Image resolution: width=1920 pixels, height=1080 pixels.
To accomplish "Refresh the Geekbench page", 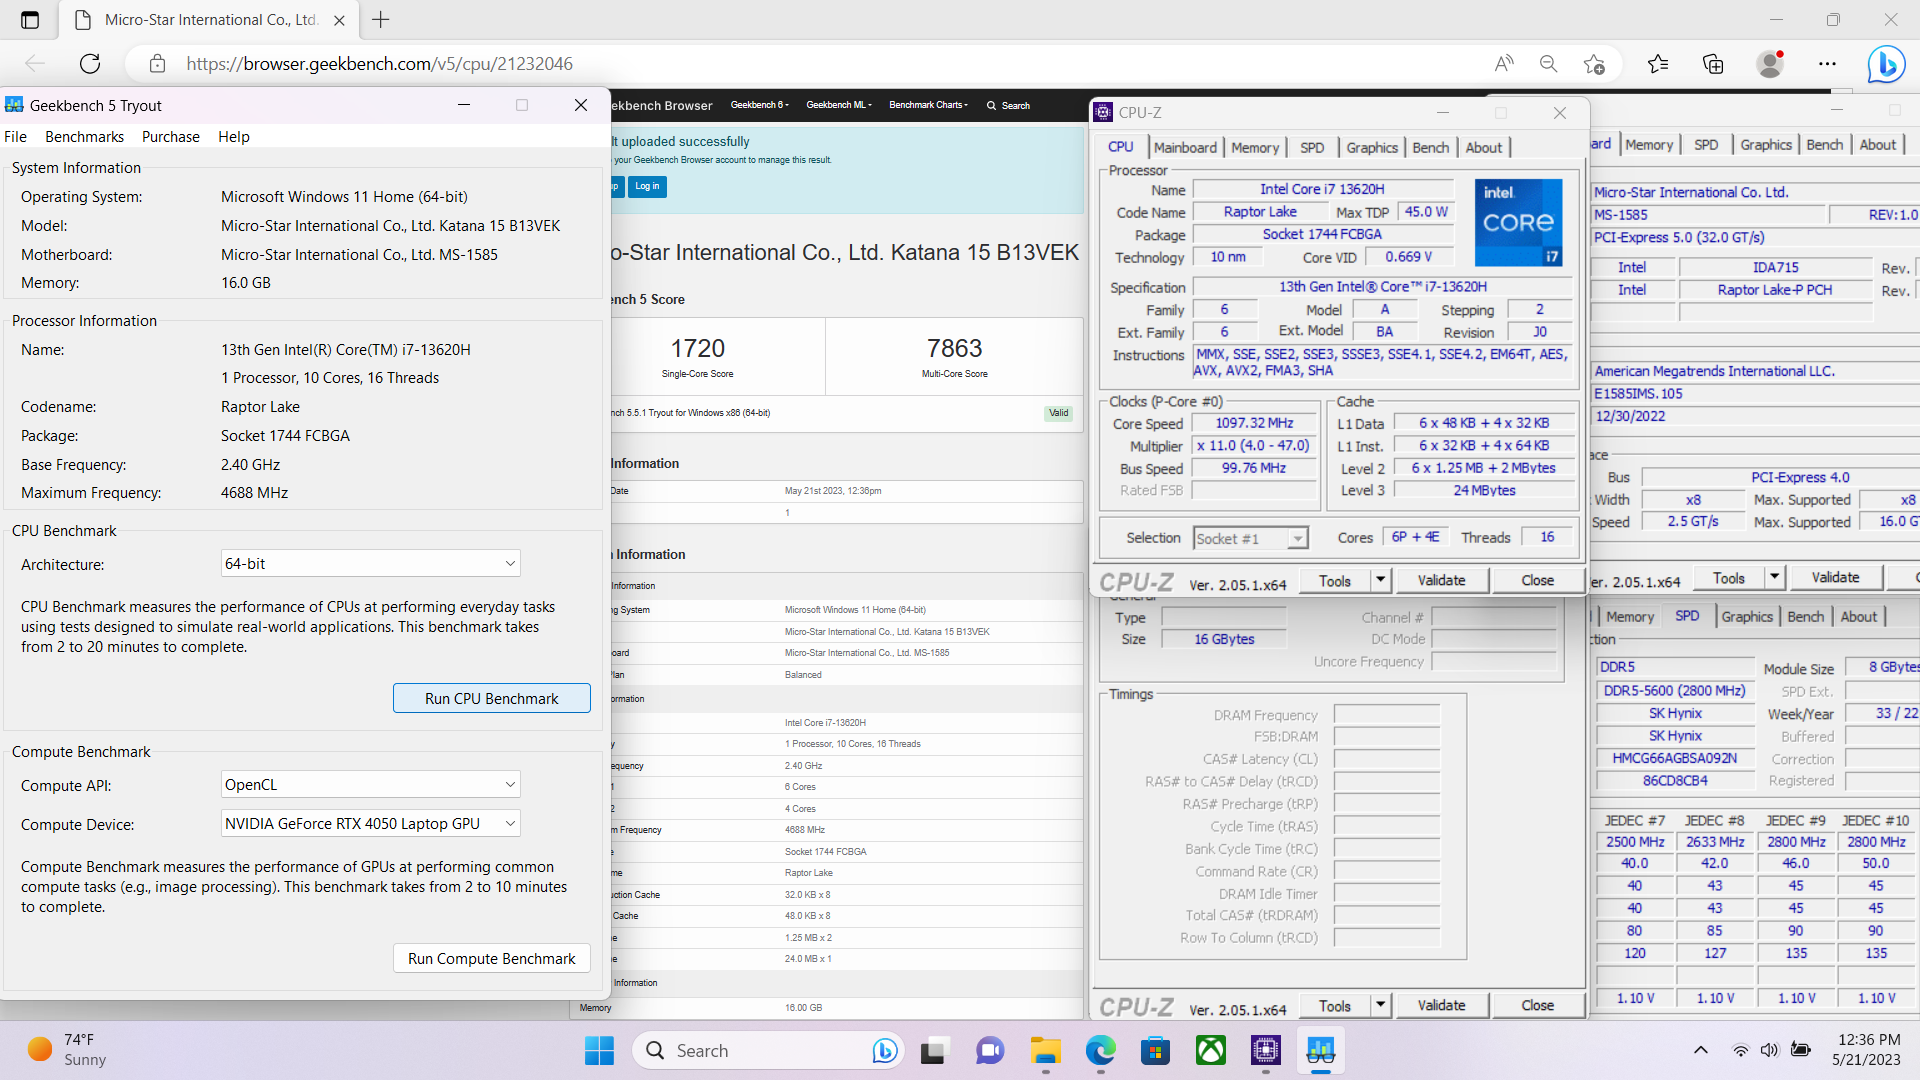I will pos(90,64).
